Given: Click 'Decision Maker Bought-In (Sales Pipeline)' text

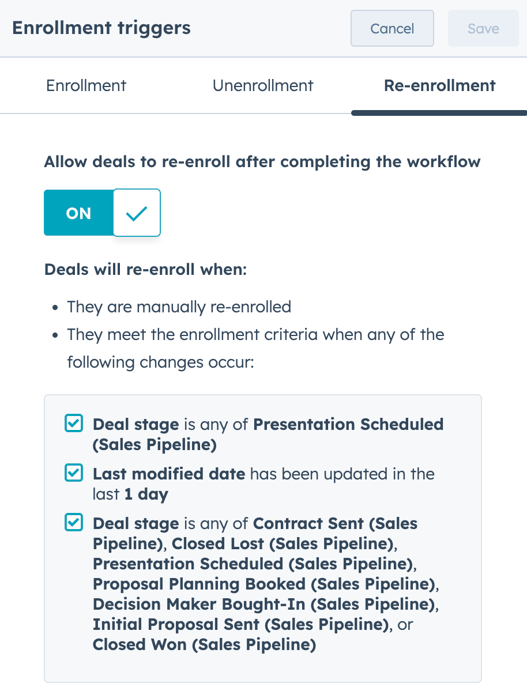Looking at the screenshot, I should 263,604.
